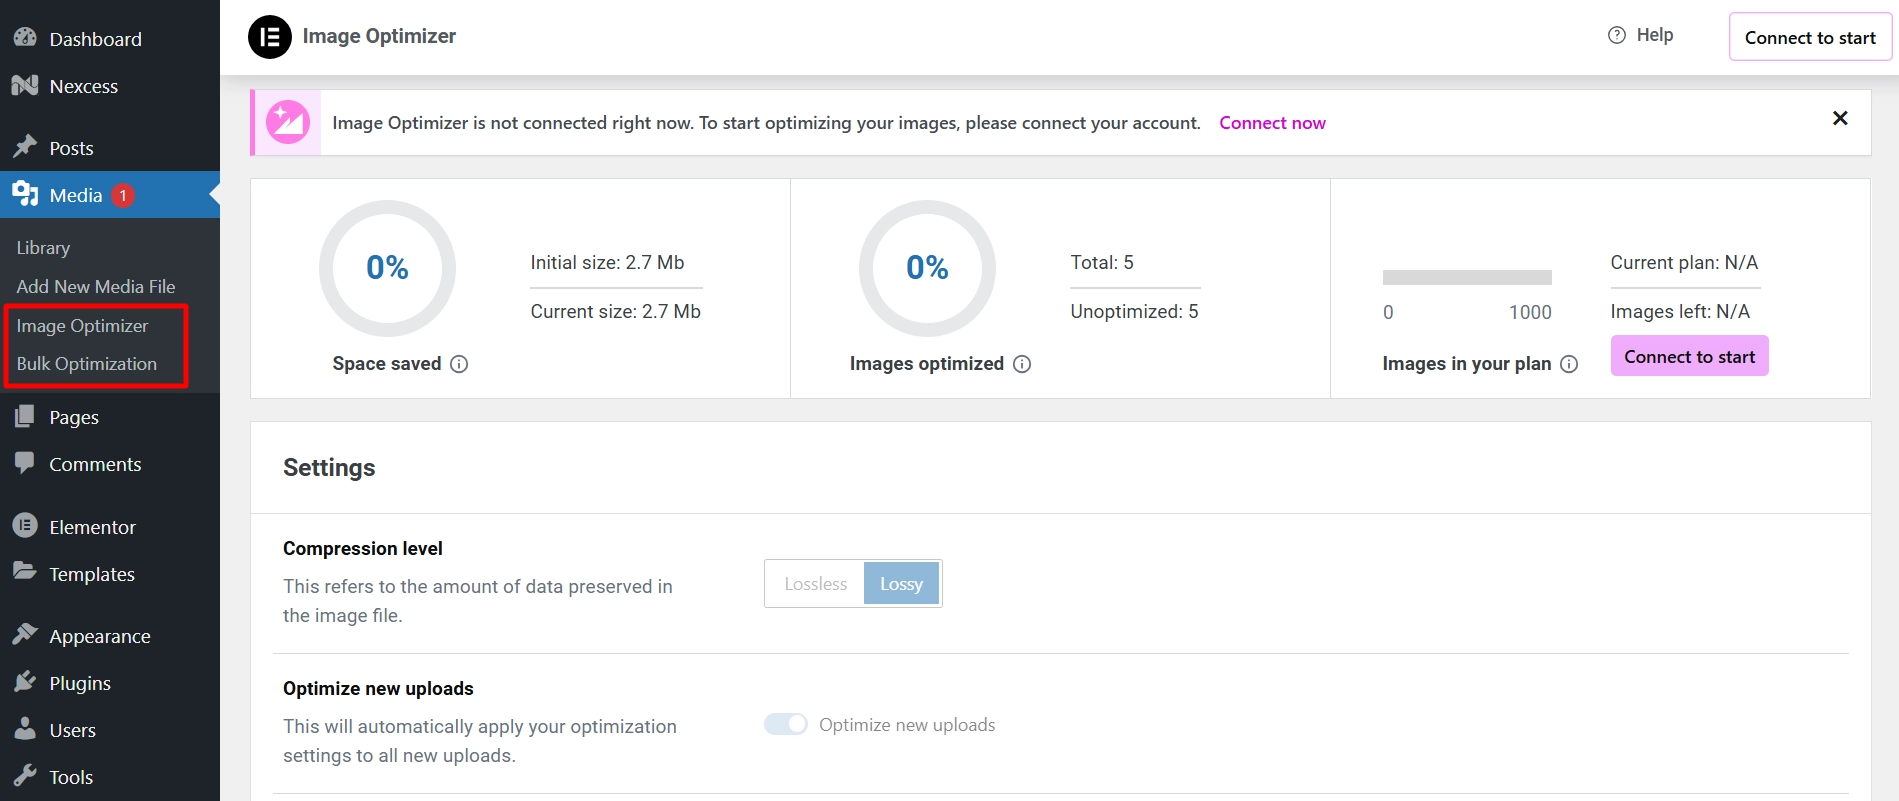Show the Images in your plan info tooltip
The width and height of the screenshot is (1899, 801).
[1569, 364]
